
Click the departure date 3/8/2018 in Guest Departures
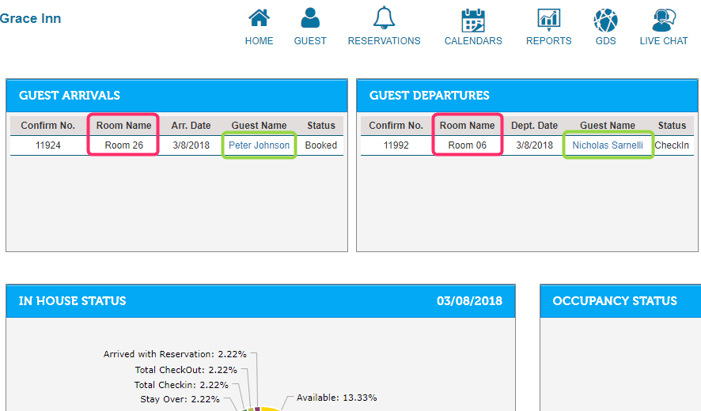tap(534, 145)
